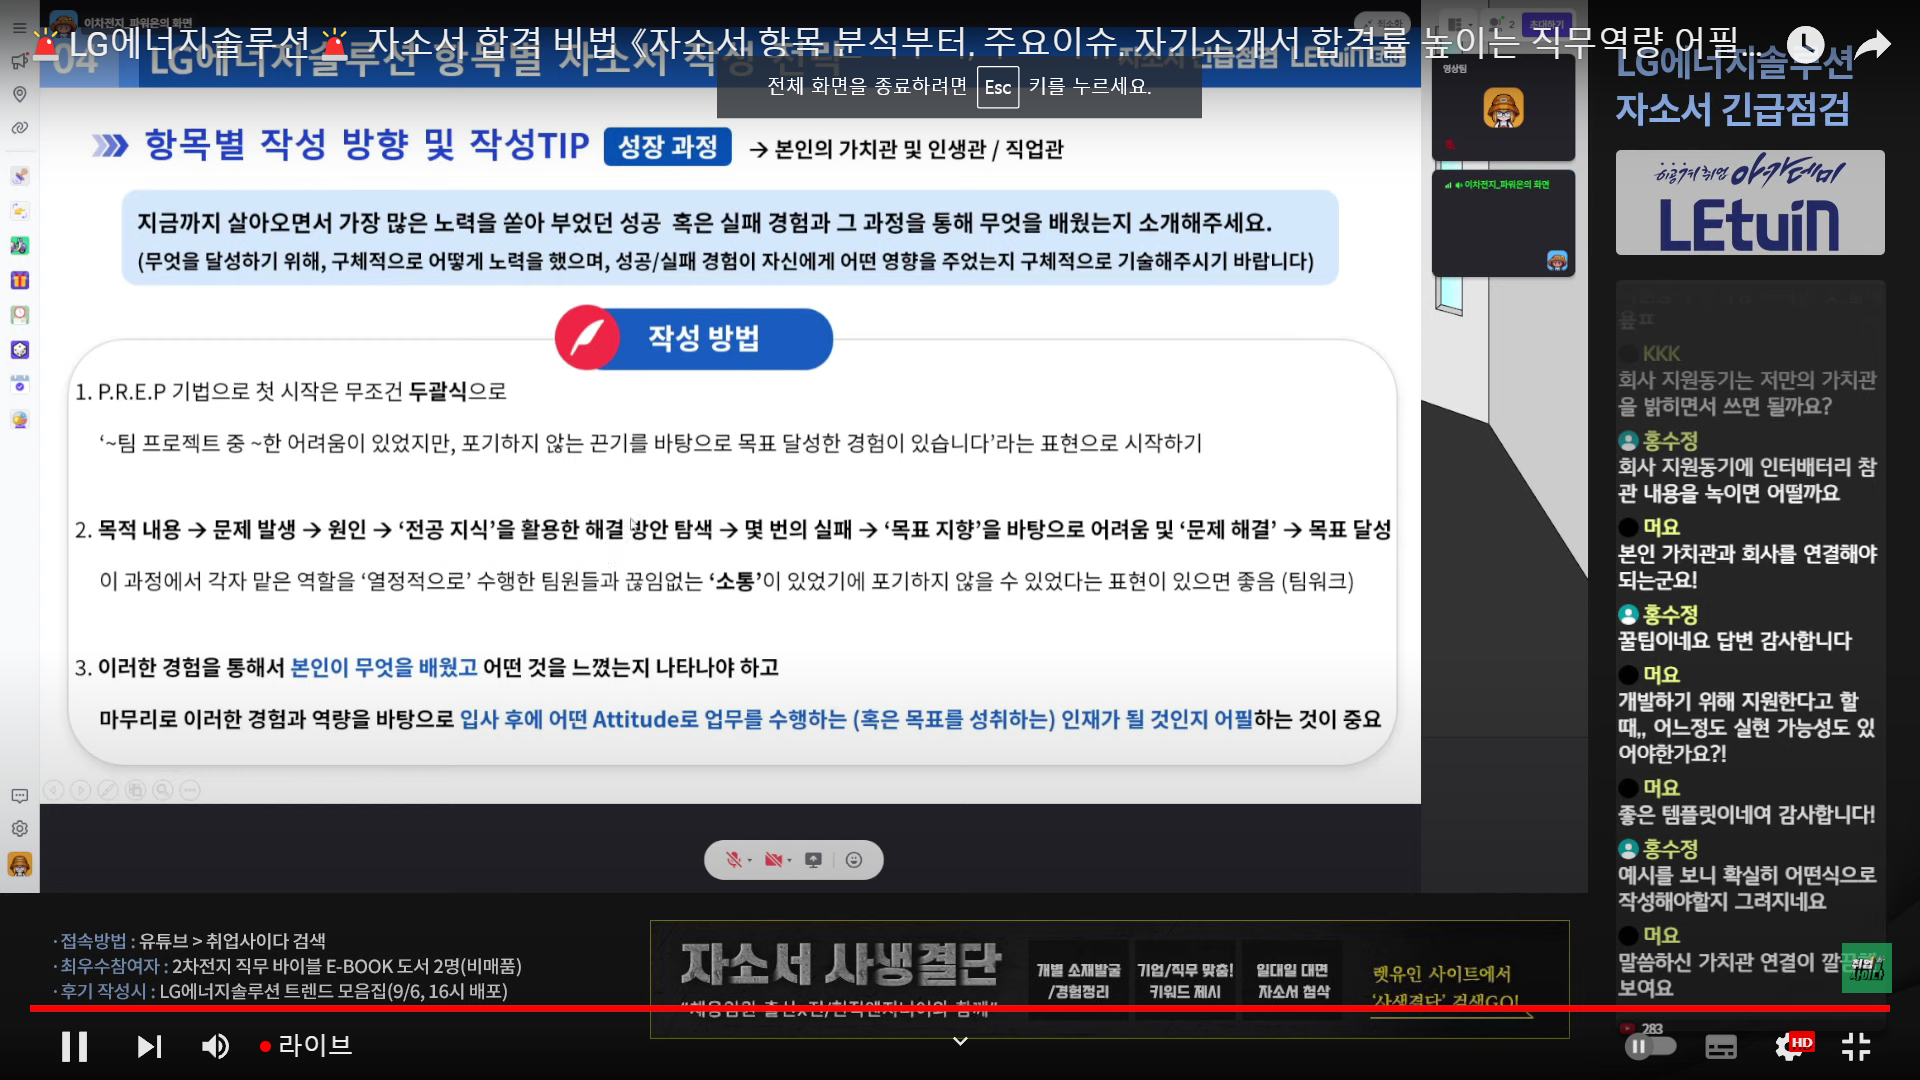Click the megaphone announcement sidebar icon
This screenshot has height=1080, width=1920.
(x=19, y=61)
